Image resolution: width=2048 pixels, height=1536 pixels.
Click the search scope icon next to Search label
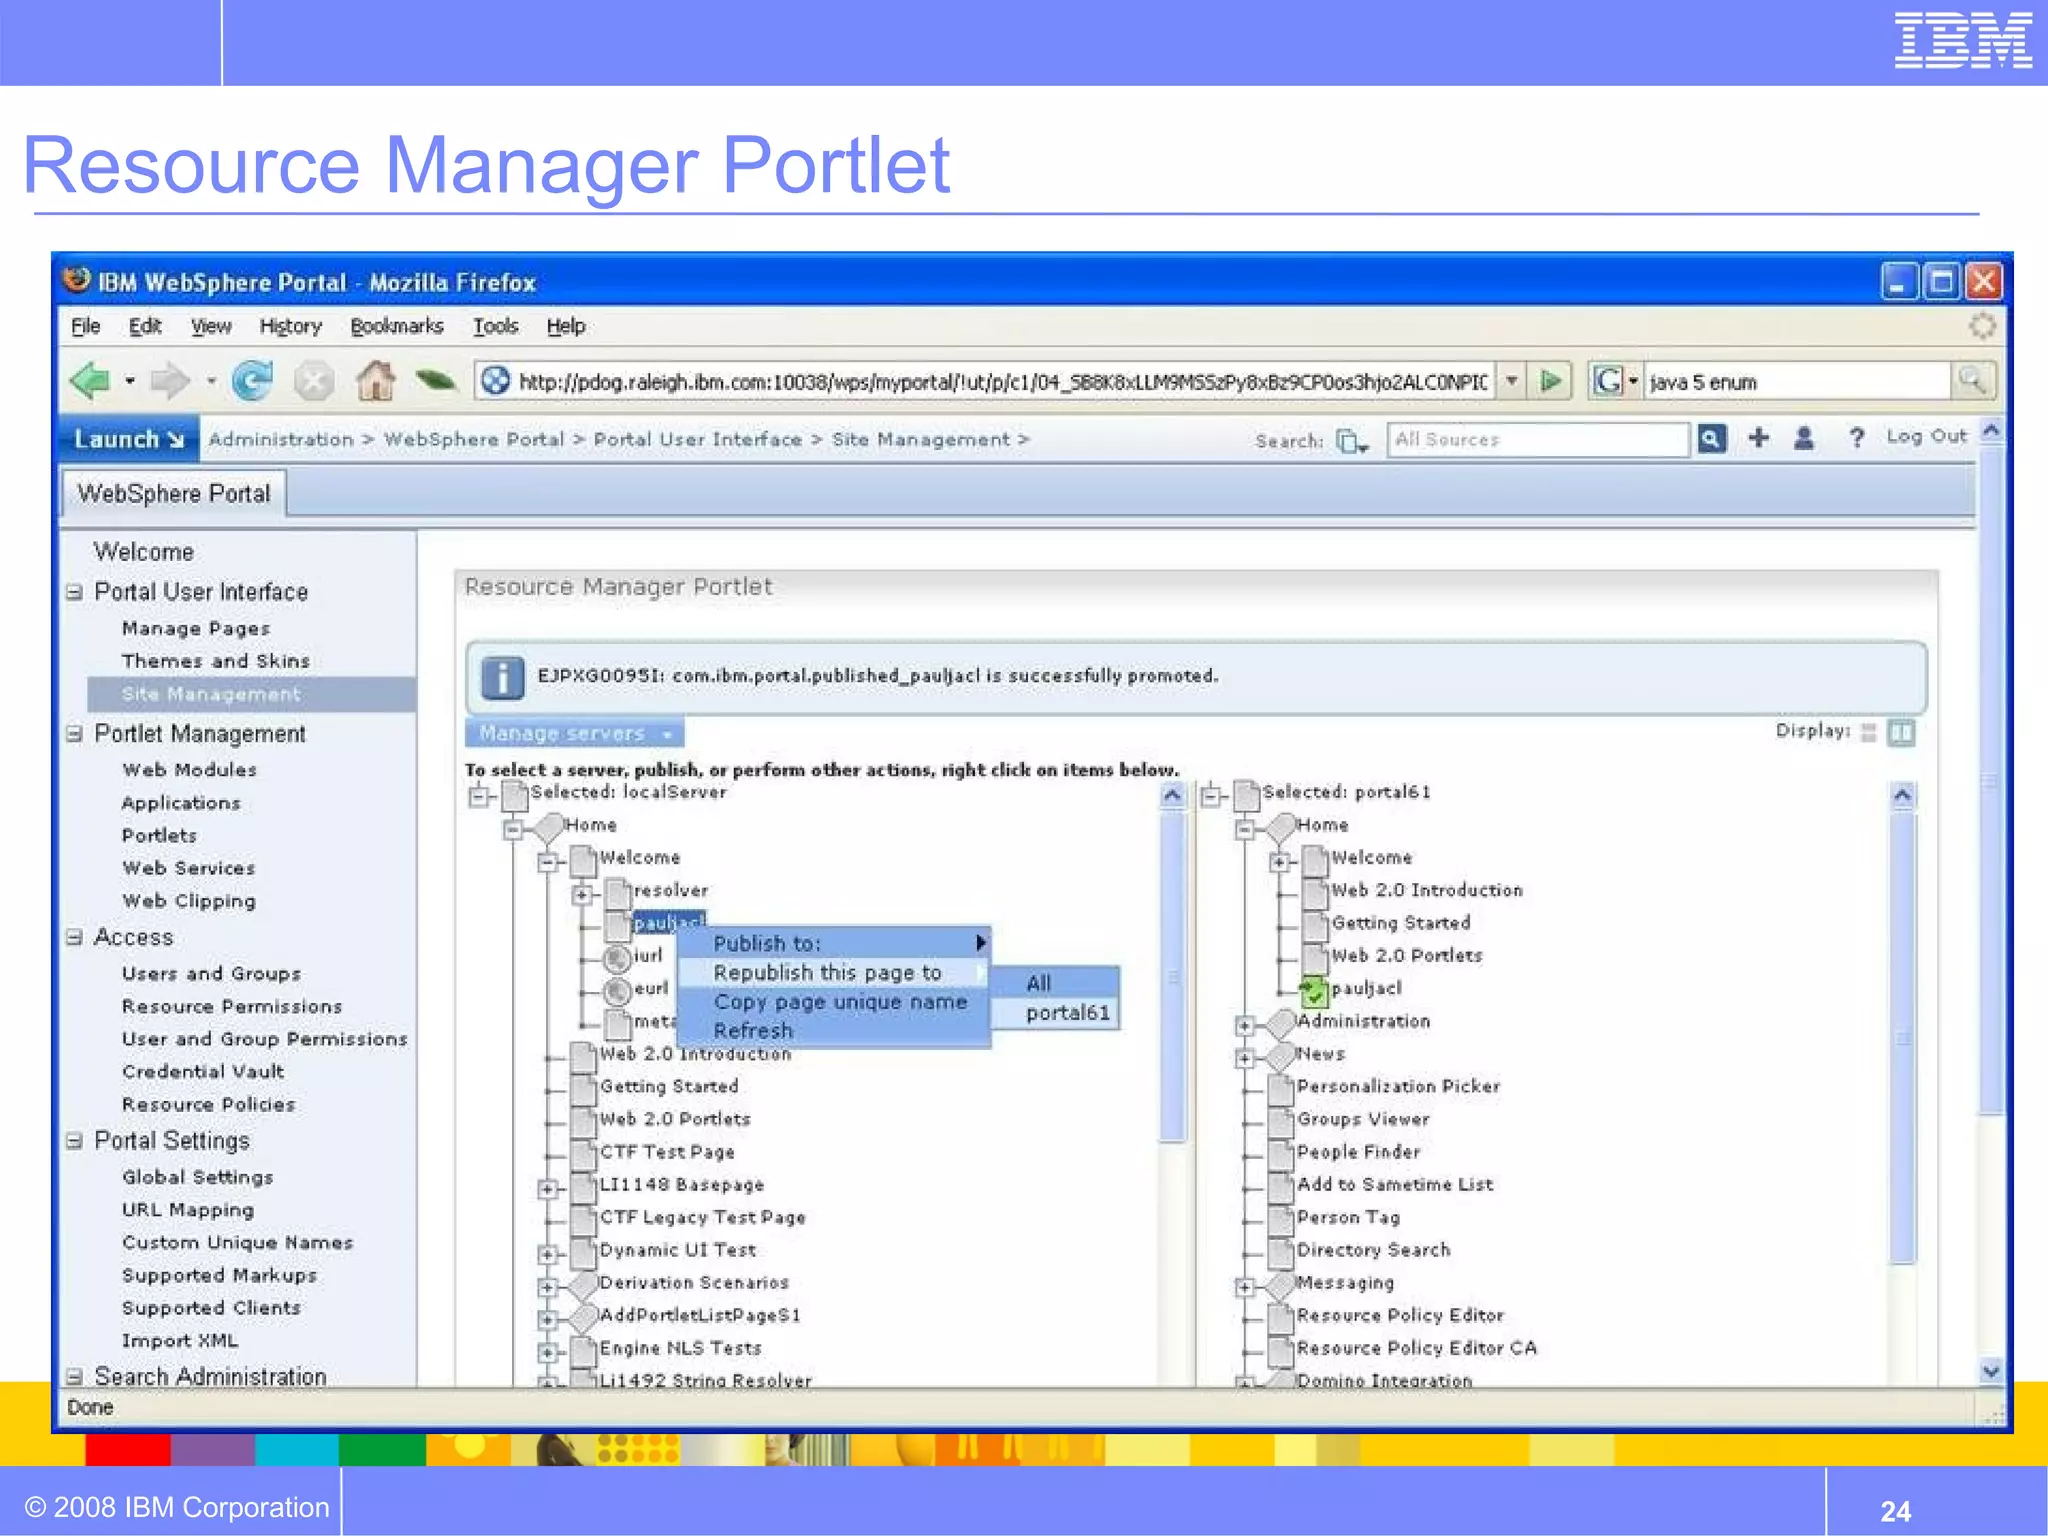pos(1351,441)
